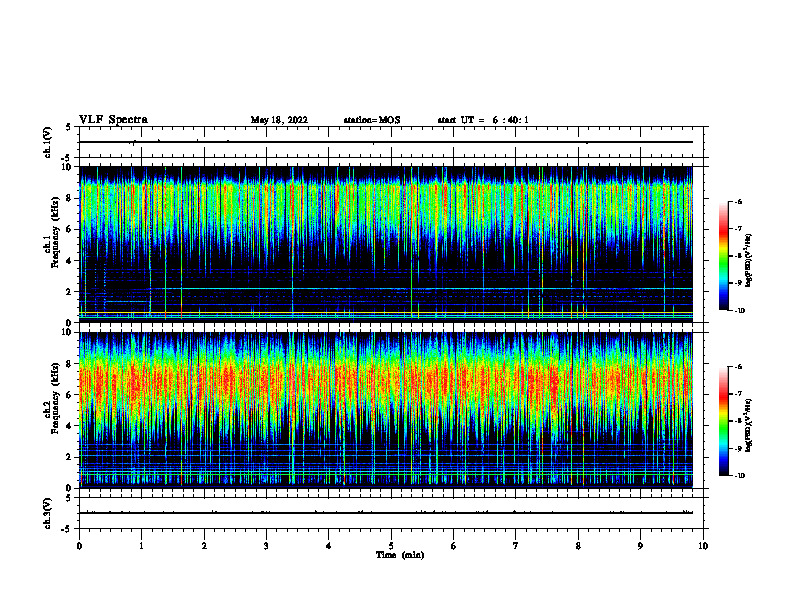
Task: Click the ch.1 spectrogram colour scale bar
Action: click(724, 256)
